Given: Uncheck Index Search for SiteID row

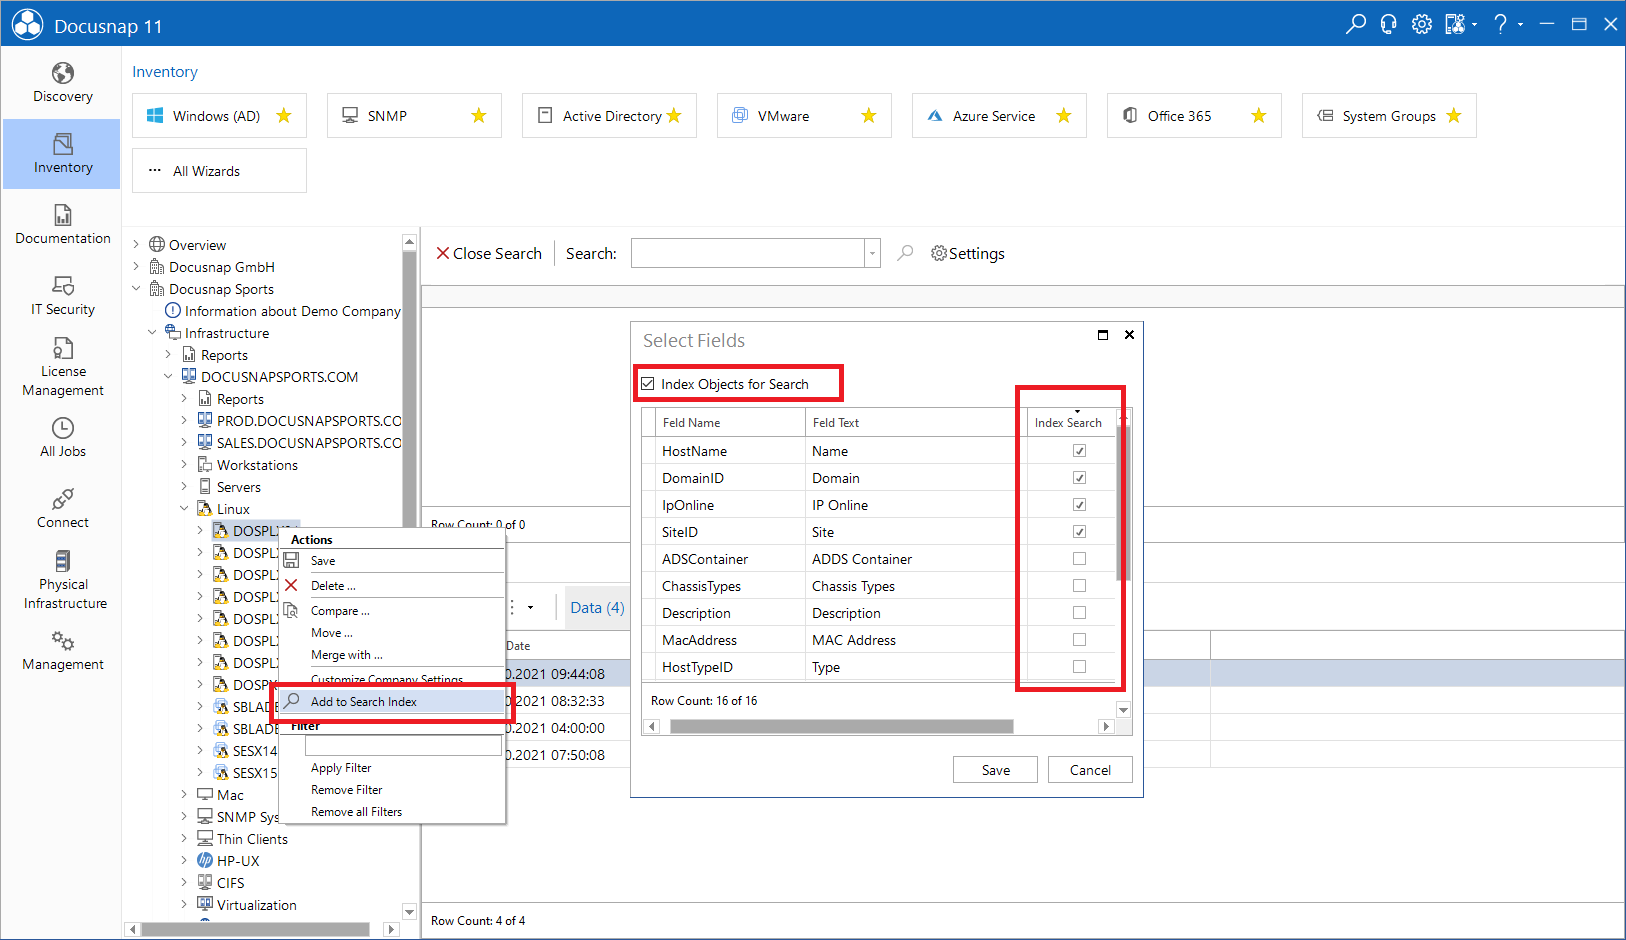Looking at the screenshot, I should tap(1079, 532).
